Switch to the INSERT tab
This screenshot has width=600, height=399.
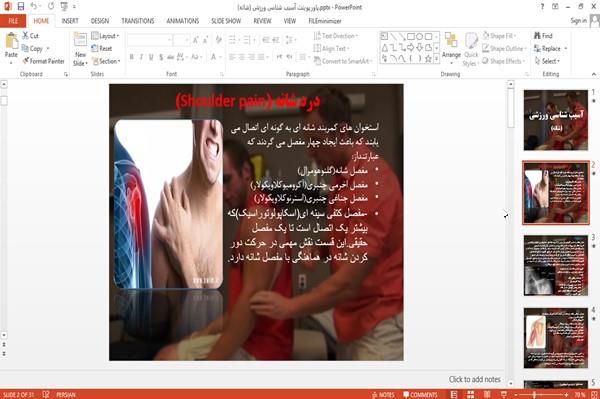[70, 21]
